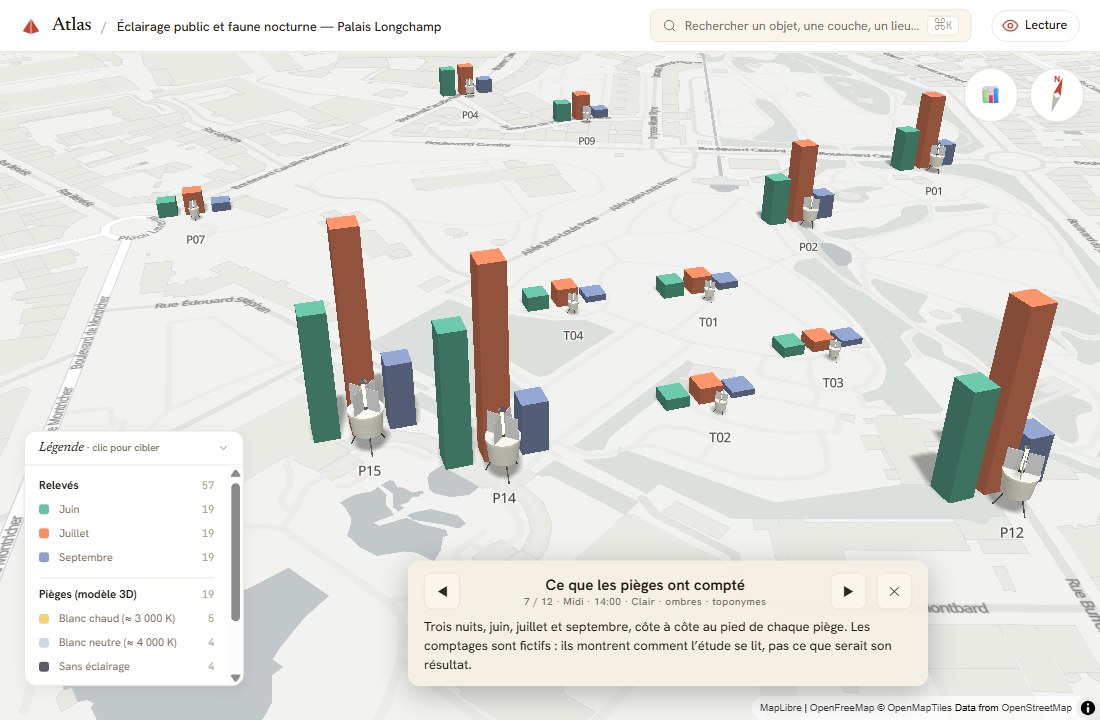
Task: Toggle the map attribution info icon
Action: pyautogui.click(x=1087, y=707)
